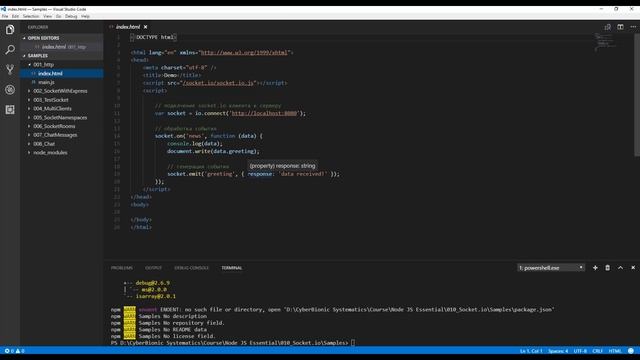Click the CRLF end-of-line selector
Screen dimensions: 640x360
tap(598, 351)
